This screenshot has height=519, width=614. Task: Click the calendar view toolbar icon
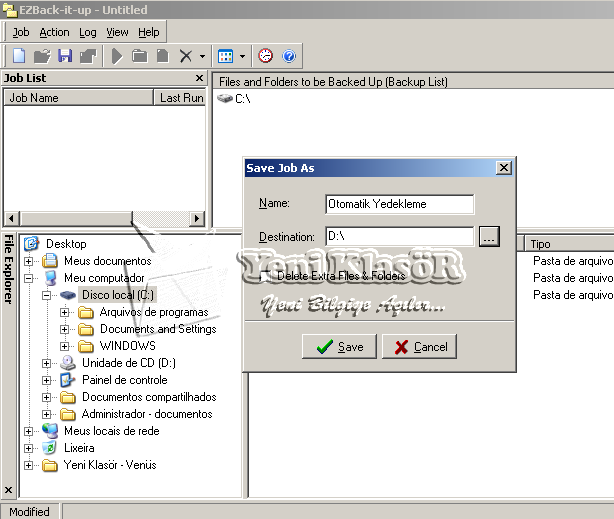(x=226, y=56)
